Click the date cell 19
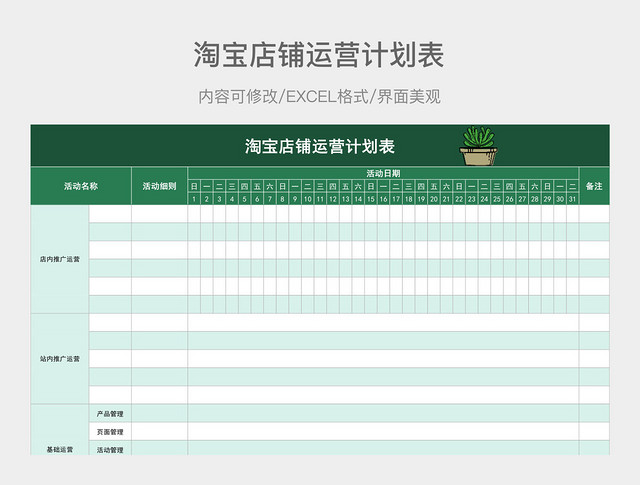Screen dimensions: 640x485 click(x=421, y=199)
